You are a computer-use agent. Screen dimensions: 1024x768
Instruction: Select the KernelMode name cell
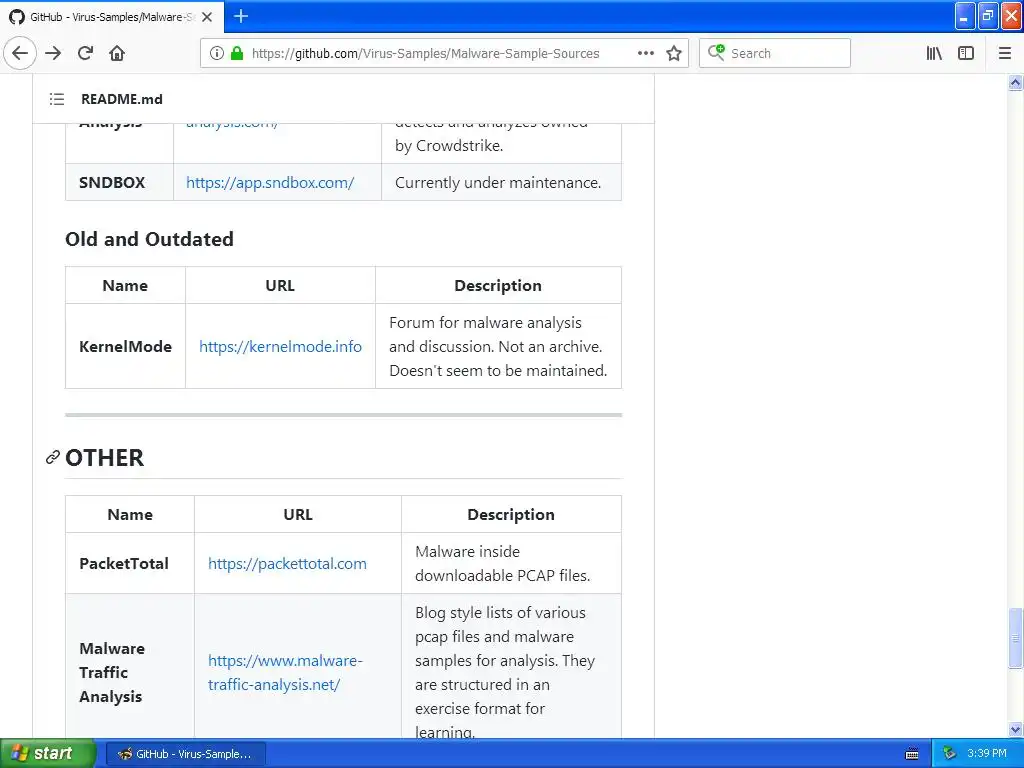point(125,346)
